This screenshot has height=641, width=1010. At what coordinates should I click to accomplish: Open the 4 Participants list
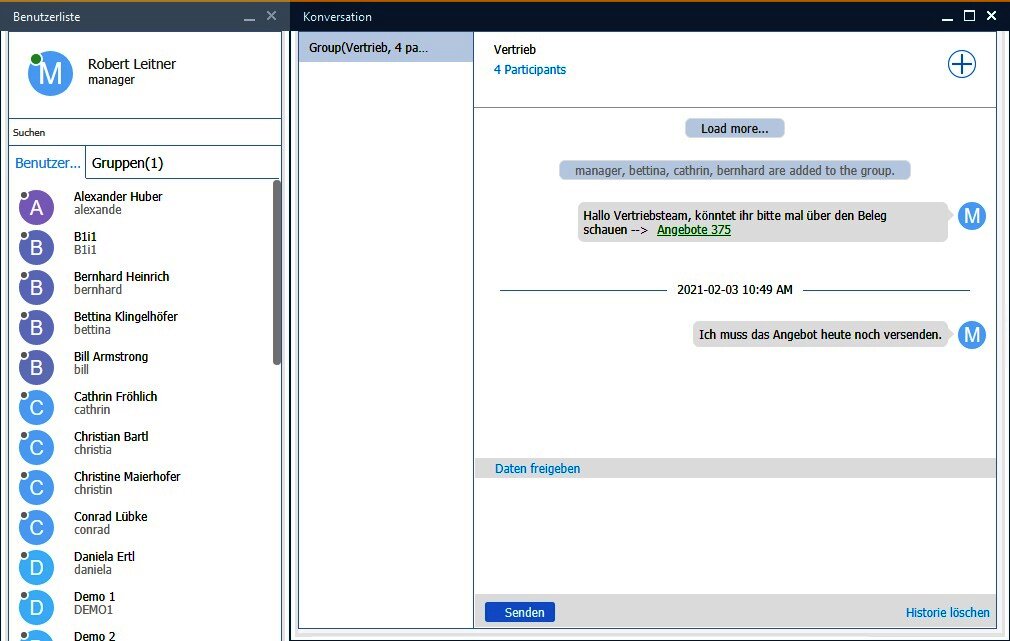coord(529,70)
